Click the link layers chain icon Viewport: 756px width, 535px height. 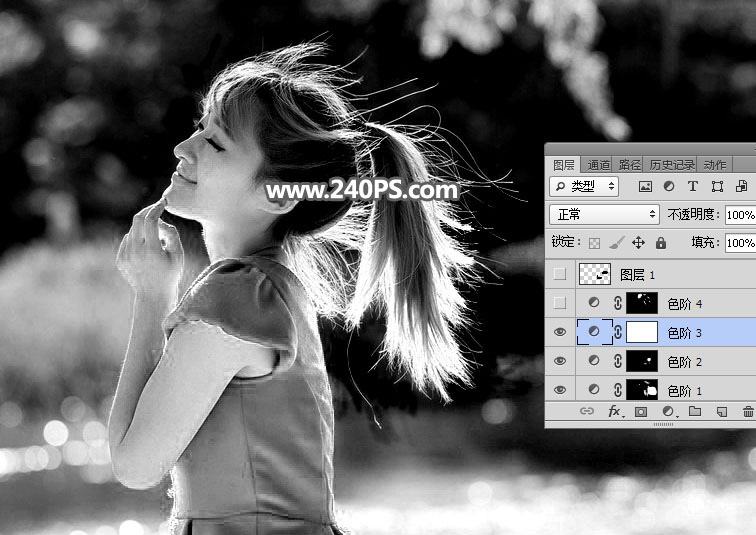(586, 411)
